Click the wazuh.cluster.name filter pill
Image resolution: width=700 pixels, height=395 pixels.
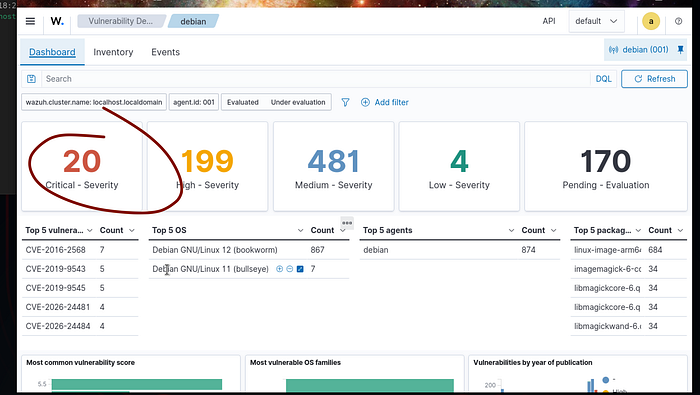94,102
